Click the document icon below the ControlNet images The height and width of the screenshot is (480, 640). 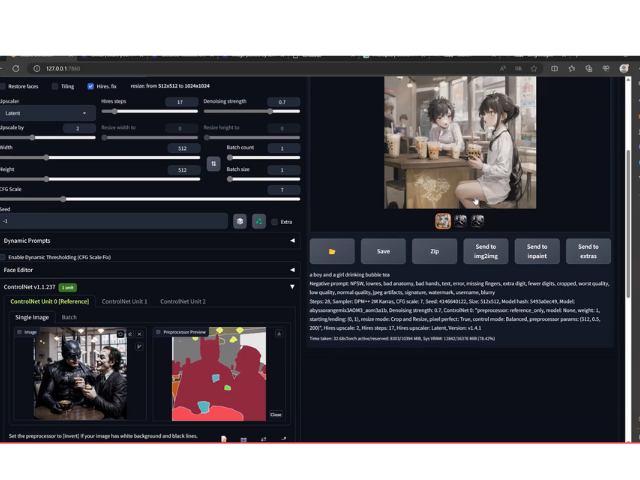(224, 439)
